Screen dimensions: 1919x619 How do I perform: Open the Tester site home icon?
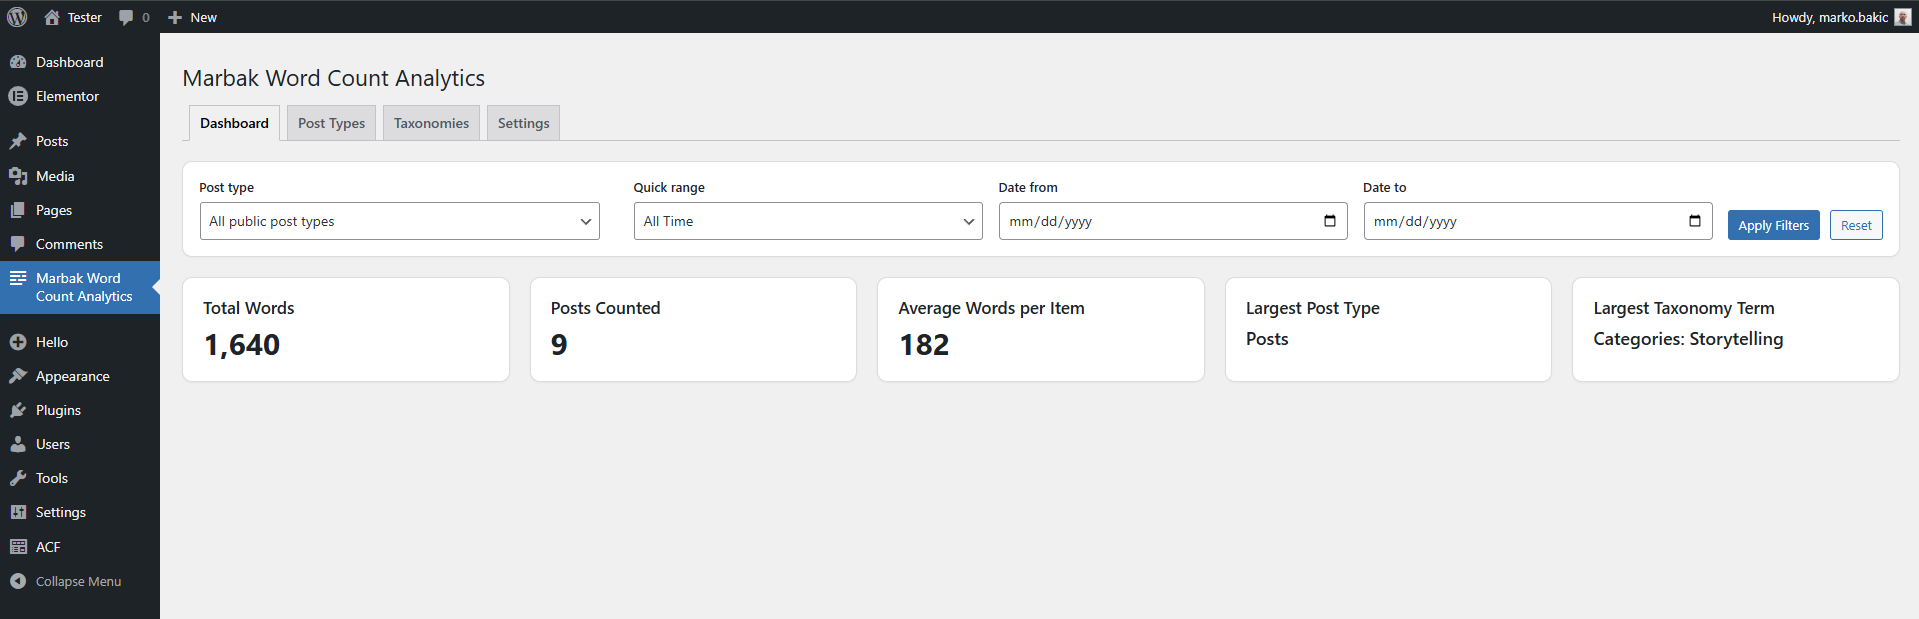[x=52, y=17]
